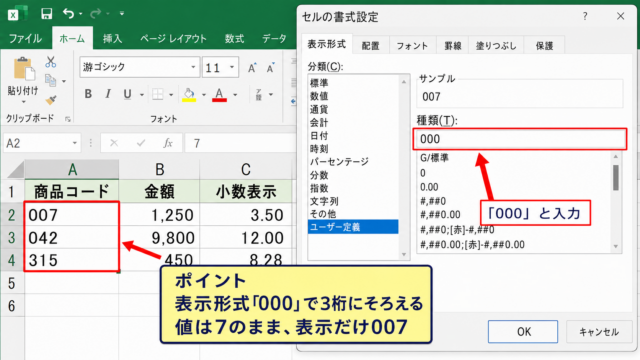This screenshot has height=360, width=640.
Task: Click the Undo arrow icon
Action: (x=68, y=13)
